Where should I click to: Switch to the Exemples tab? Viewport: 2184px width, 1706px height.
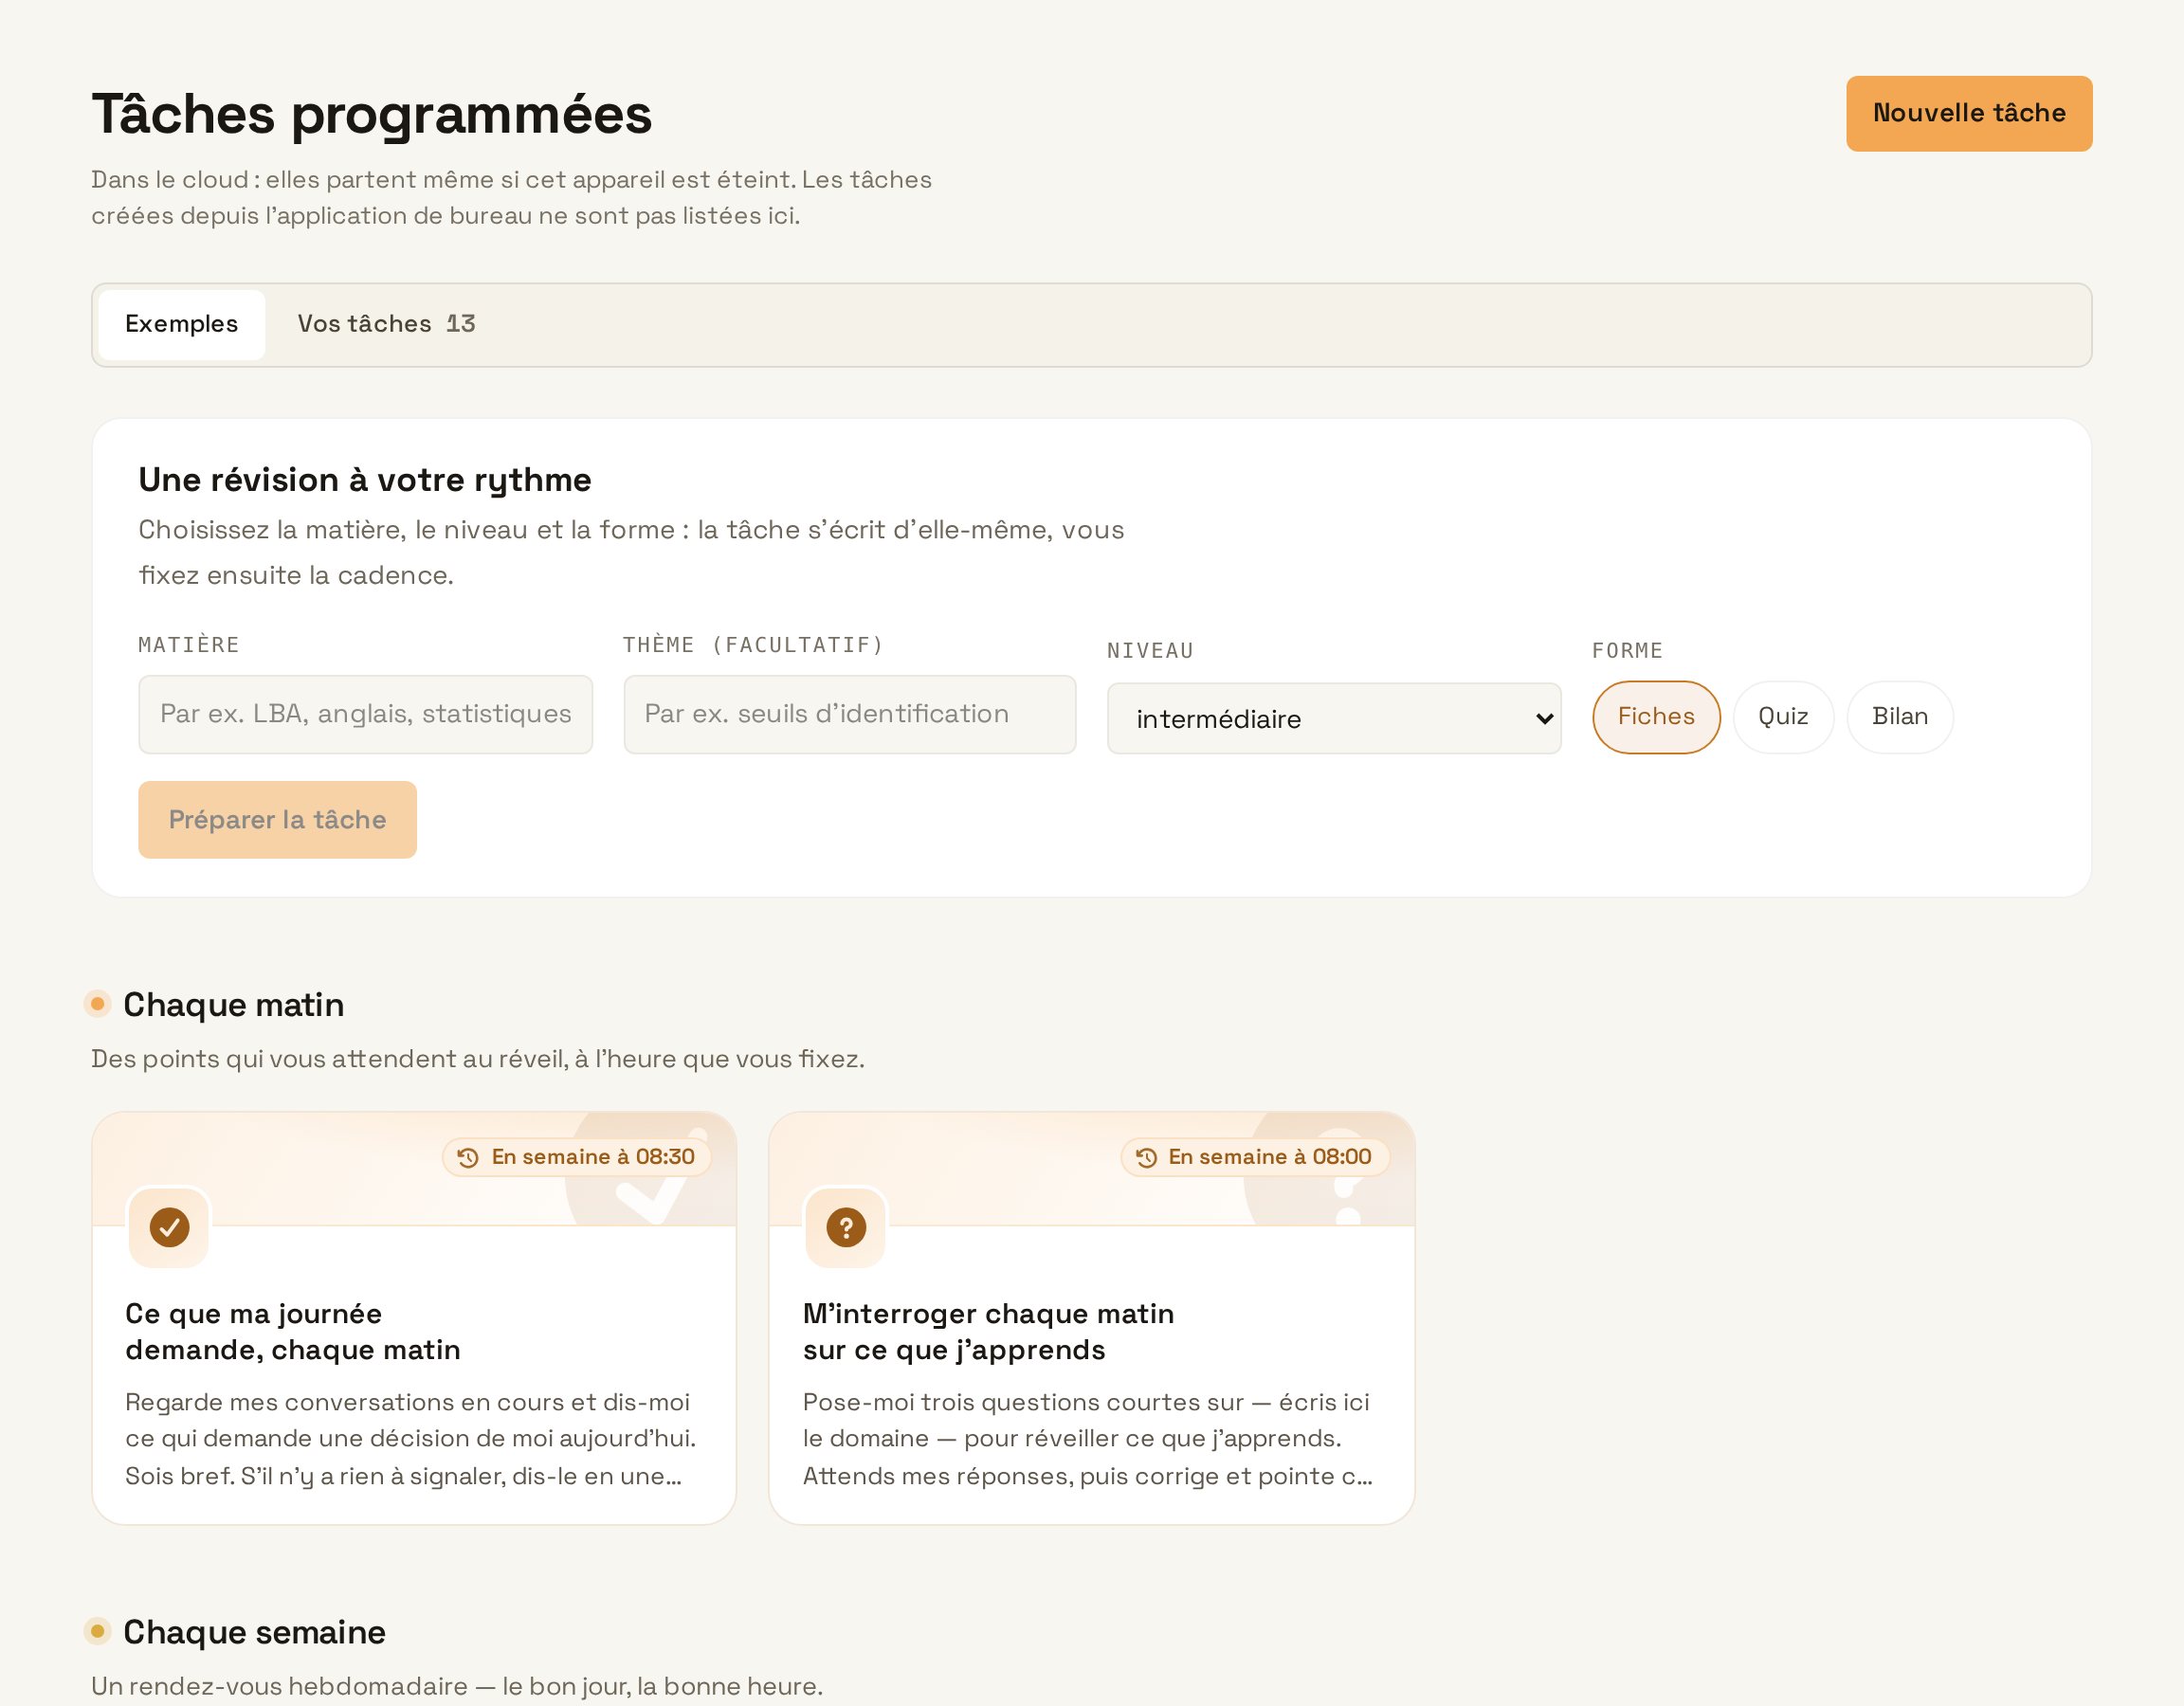(x=182, y=324)
